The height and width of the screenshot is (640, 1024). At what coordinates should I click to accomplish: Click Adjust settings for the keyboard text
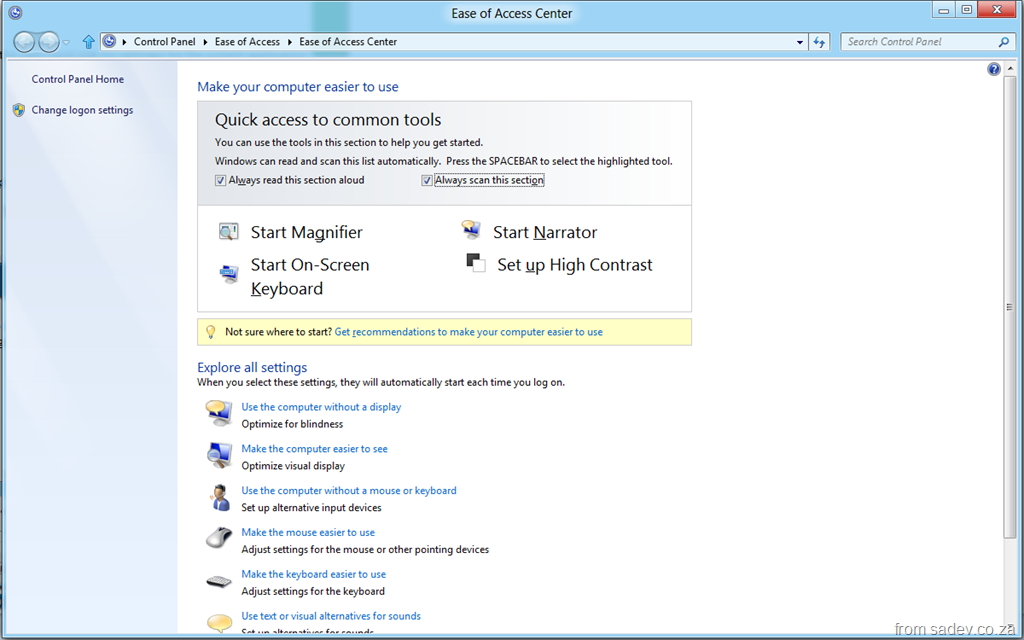click(x=313, y=591)
